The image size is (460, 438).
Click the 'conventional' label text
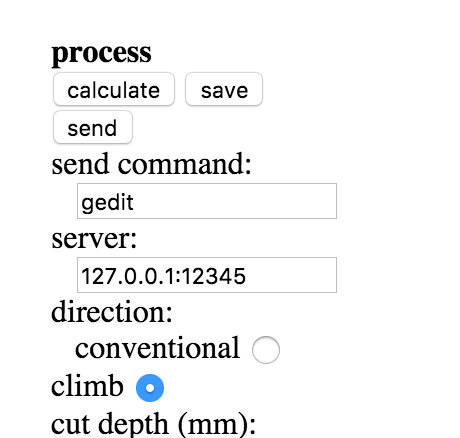coord(157,348)
